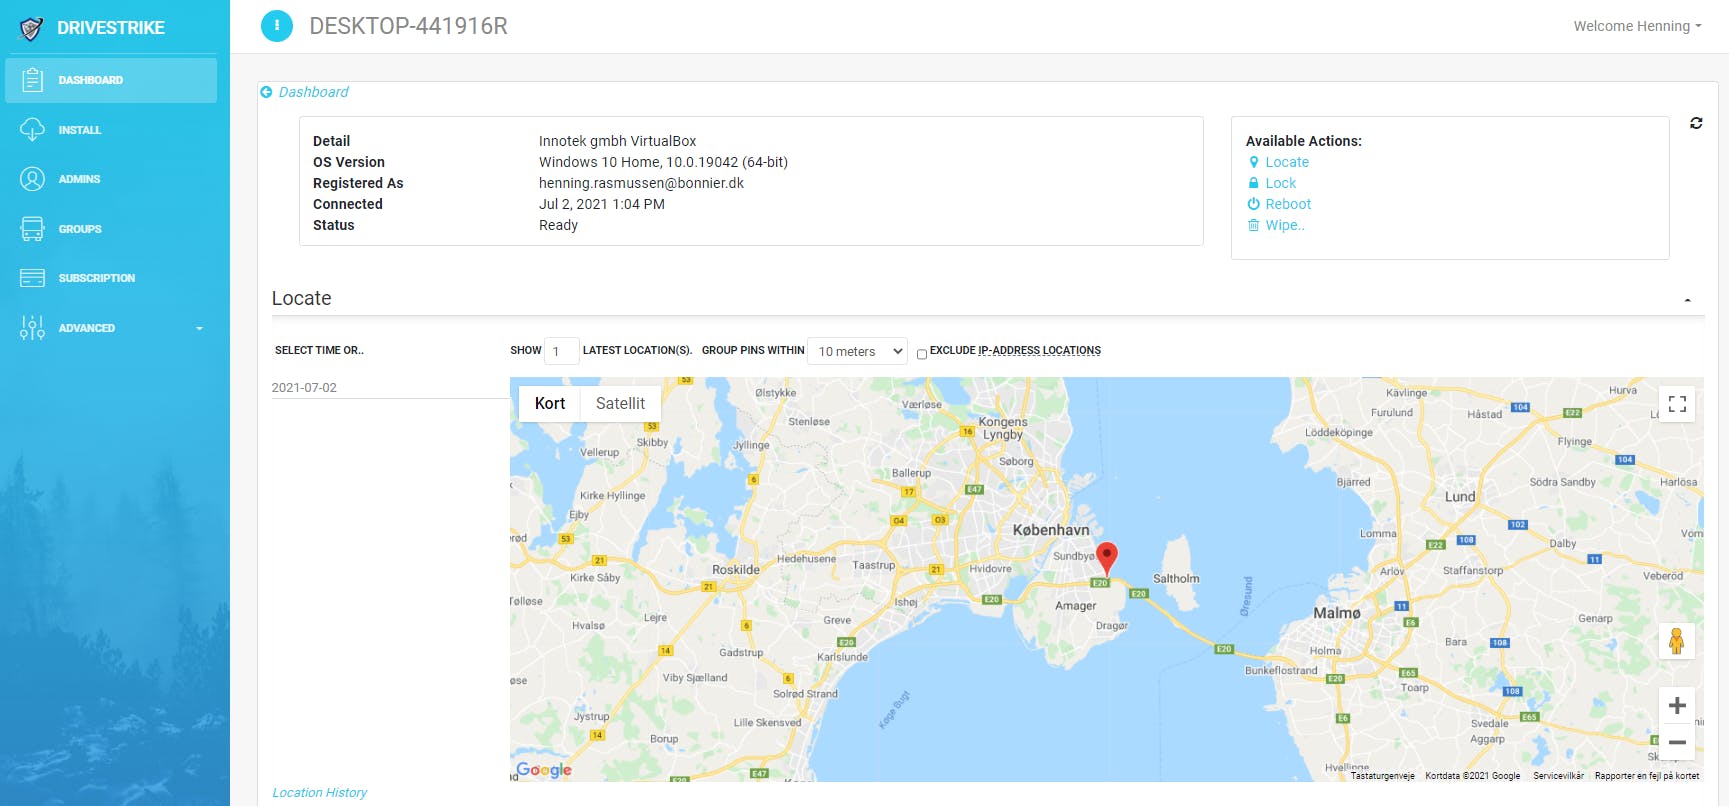
Task: Click the Google logo on the map
Action: tap(544, 769)
